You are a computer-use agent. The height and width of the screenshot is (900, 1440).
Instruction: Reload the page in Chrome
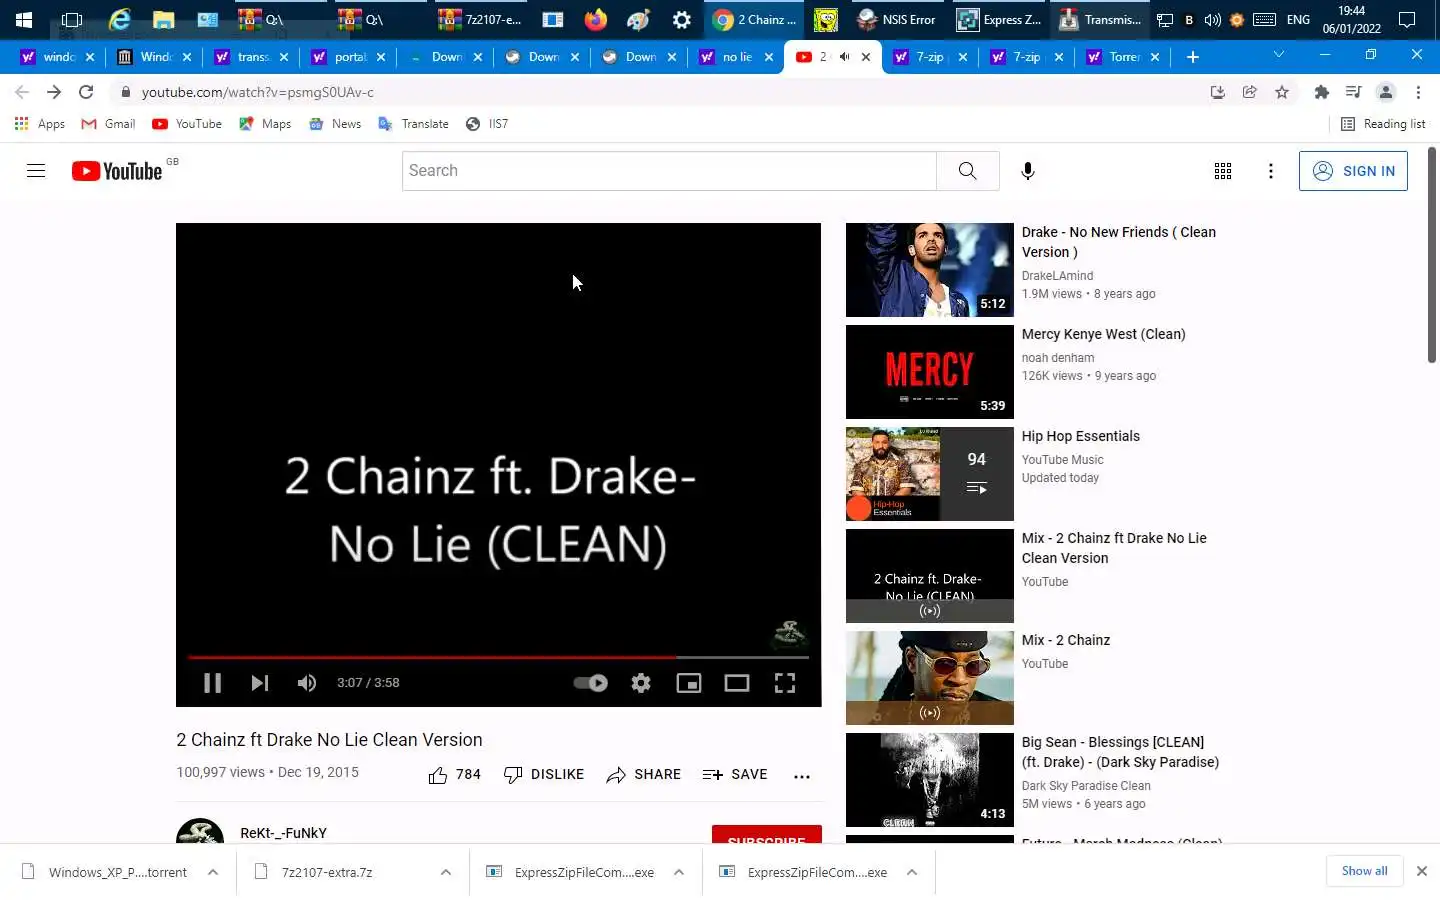(86, 92)
